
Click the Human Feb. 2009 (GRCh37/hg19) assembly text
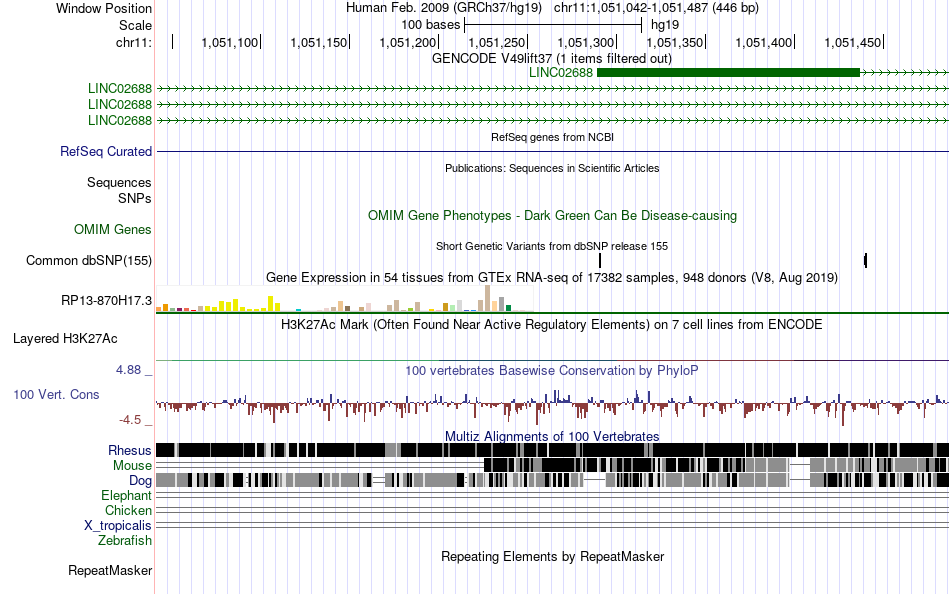tap(446, 8)
